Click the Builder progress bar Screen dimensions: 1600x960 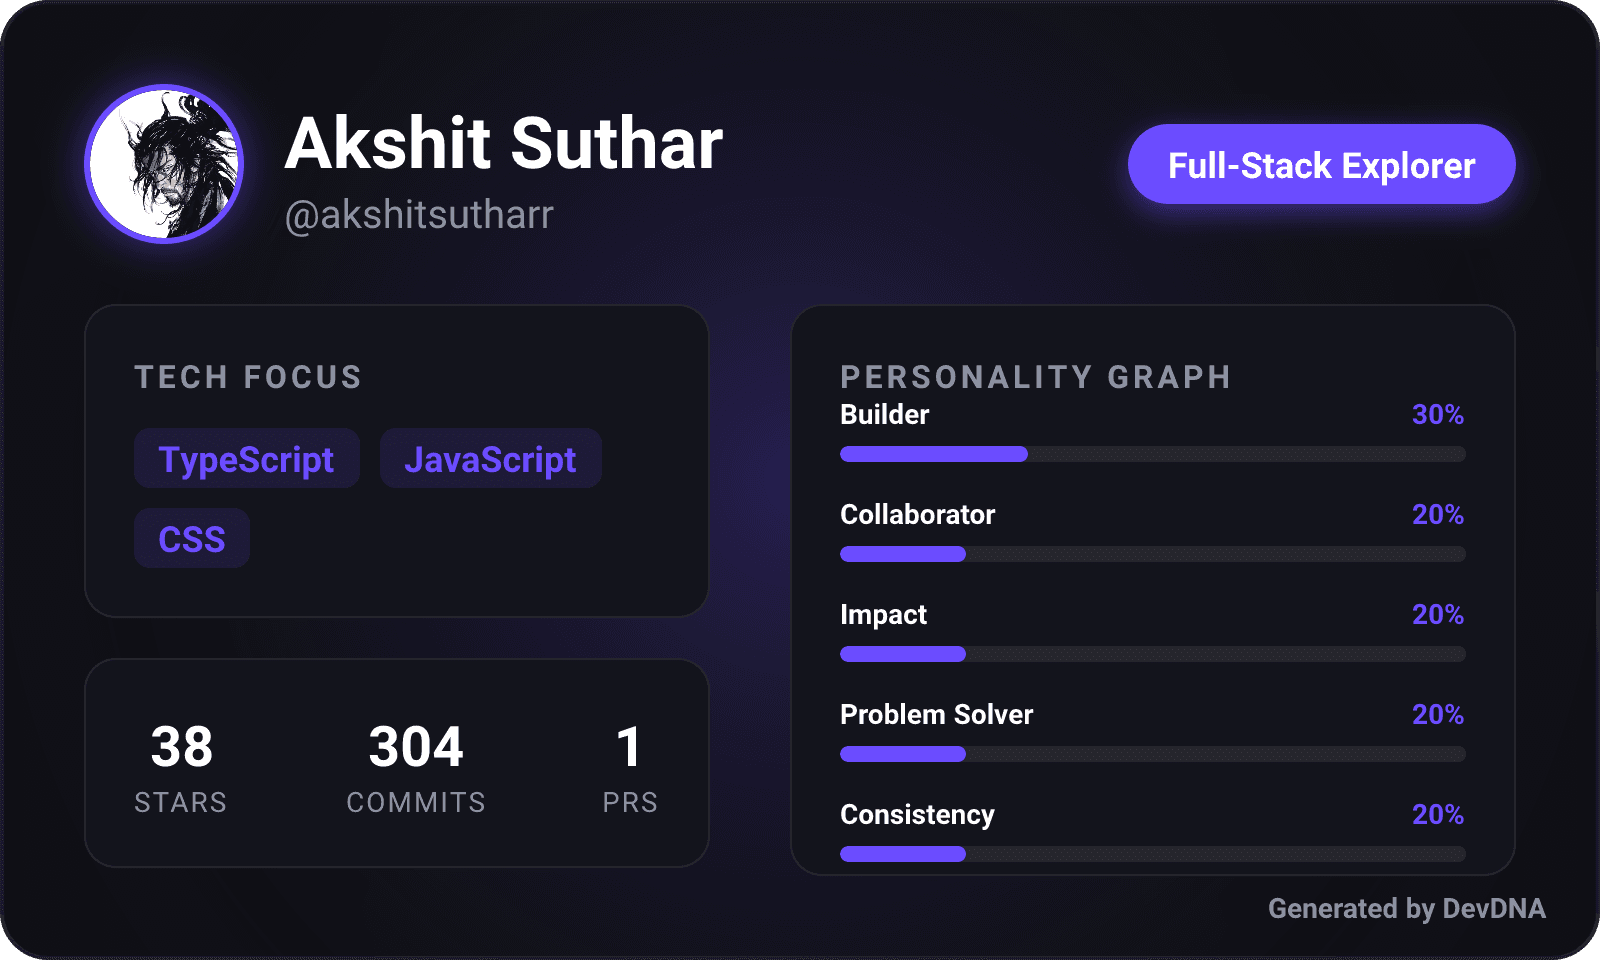pyautogui.click(x=1152, y=454)
